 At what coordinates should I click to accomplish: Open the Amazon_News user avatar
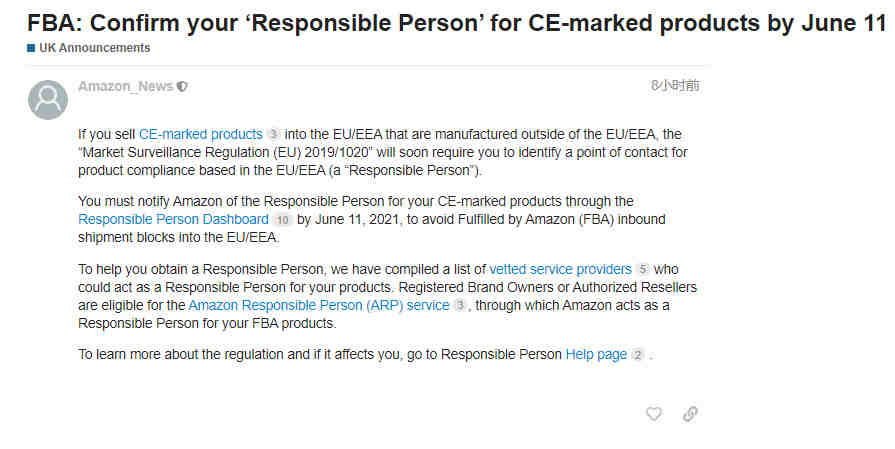coord(48,100)
